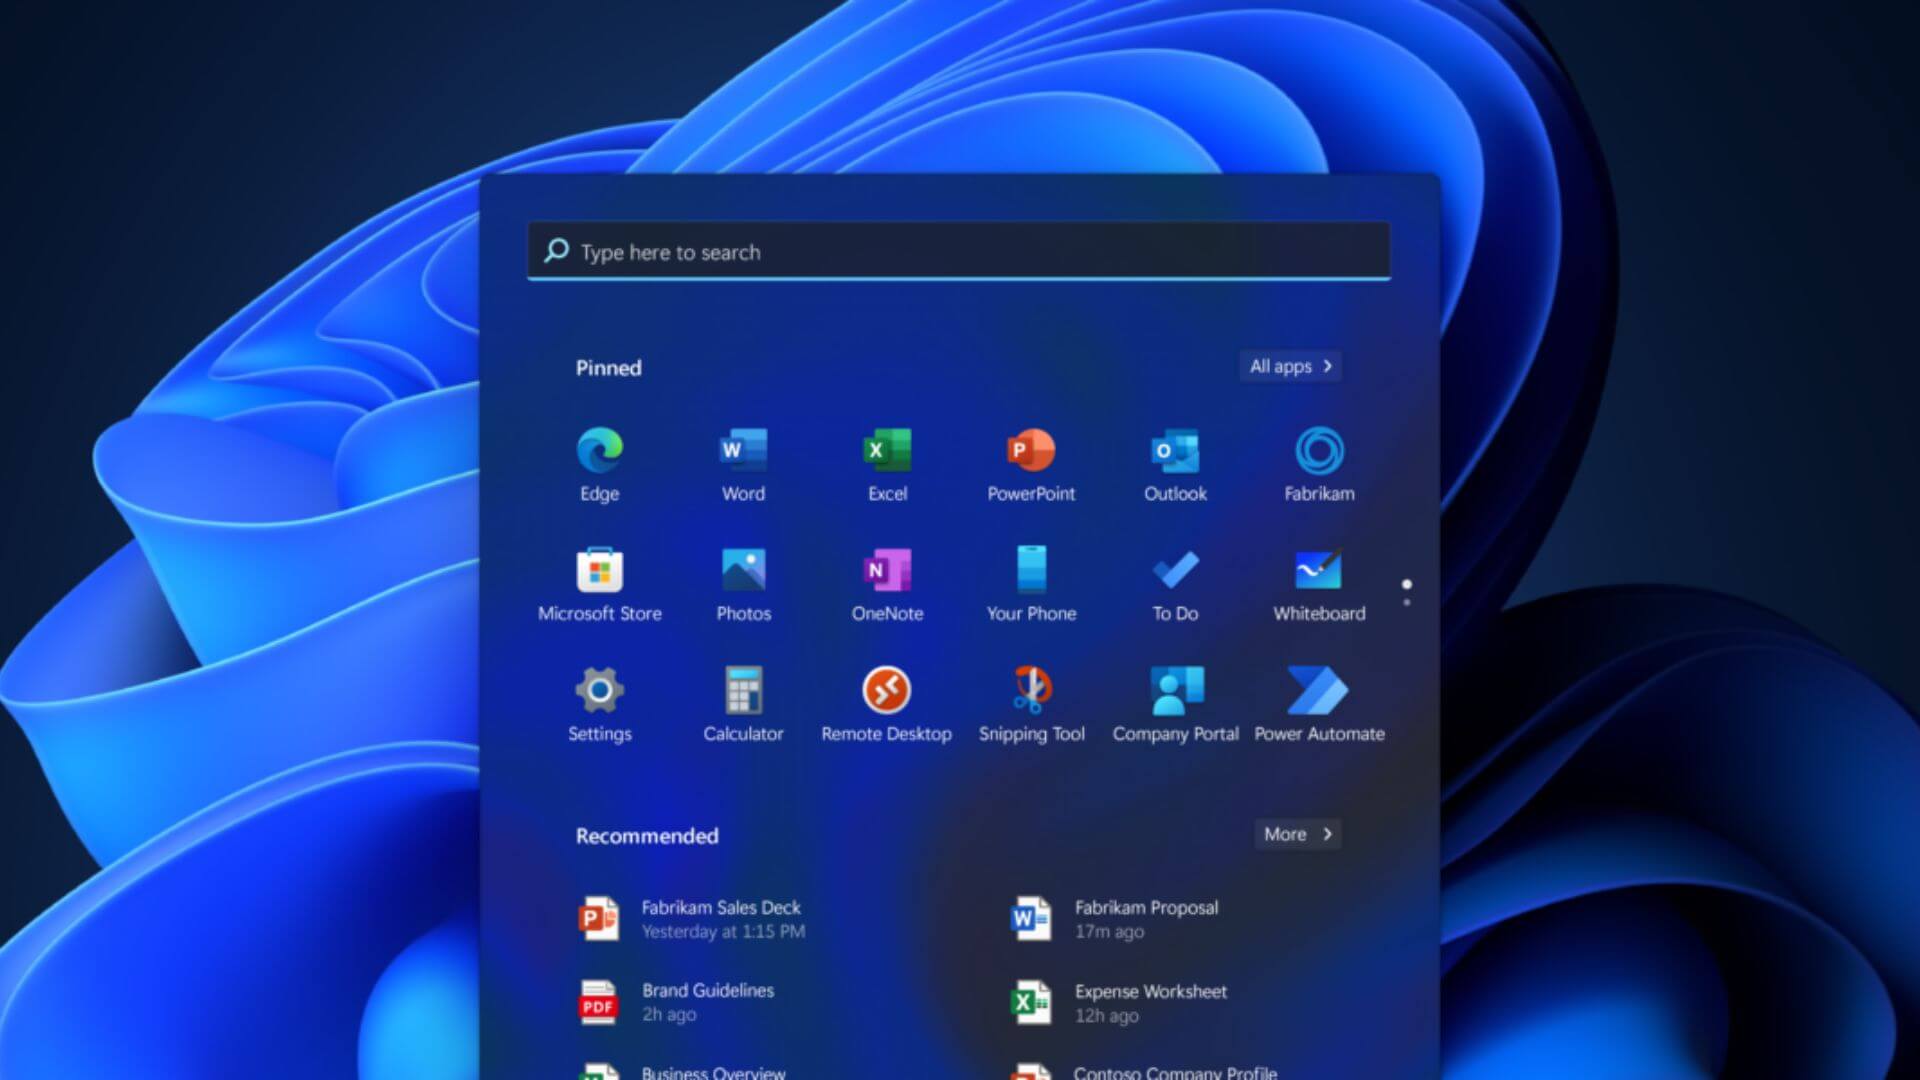The height and width of the screenshot is (1080, 1920).
Task: Open Fabrikam Proposal Word document icon
Action: point(1031,918)
